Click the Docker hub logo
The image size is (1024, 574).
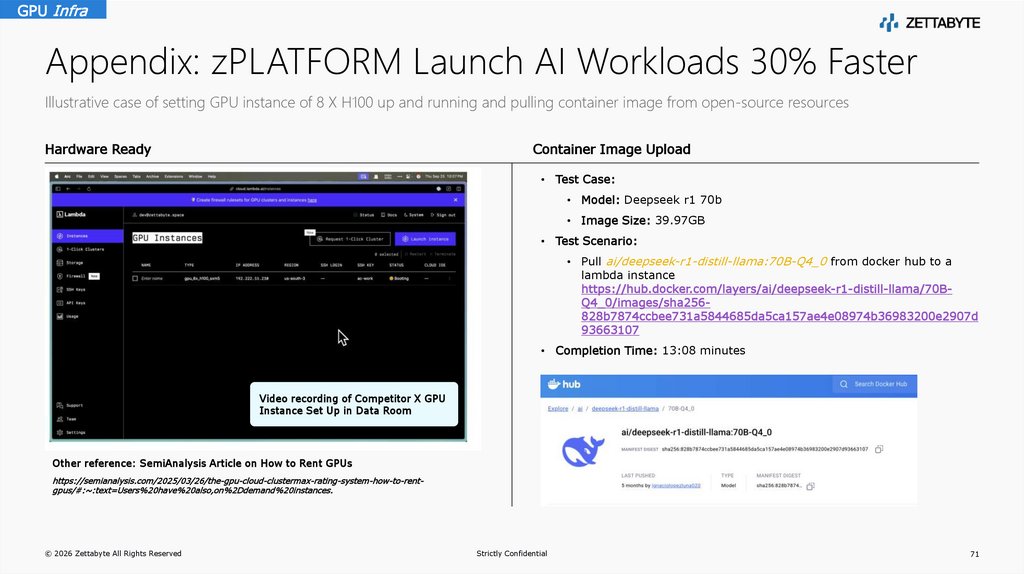tap(564, 385)
